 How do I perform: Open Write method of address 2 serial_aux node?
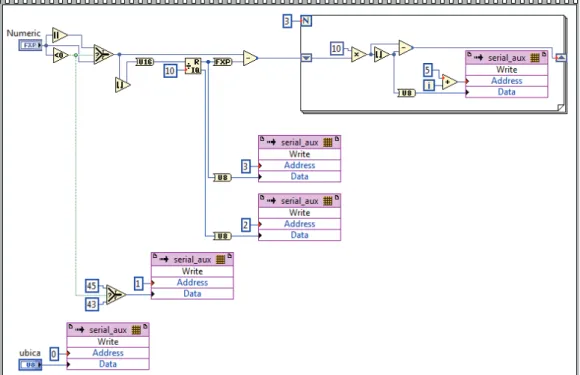pyautogui.click(x=299, y=213)
